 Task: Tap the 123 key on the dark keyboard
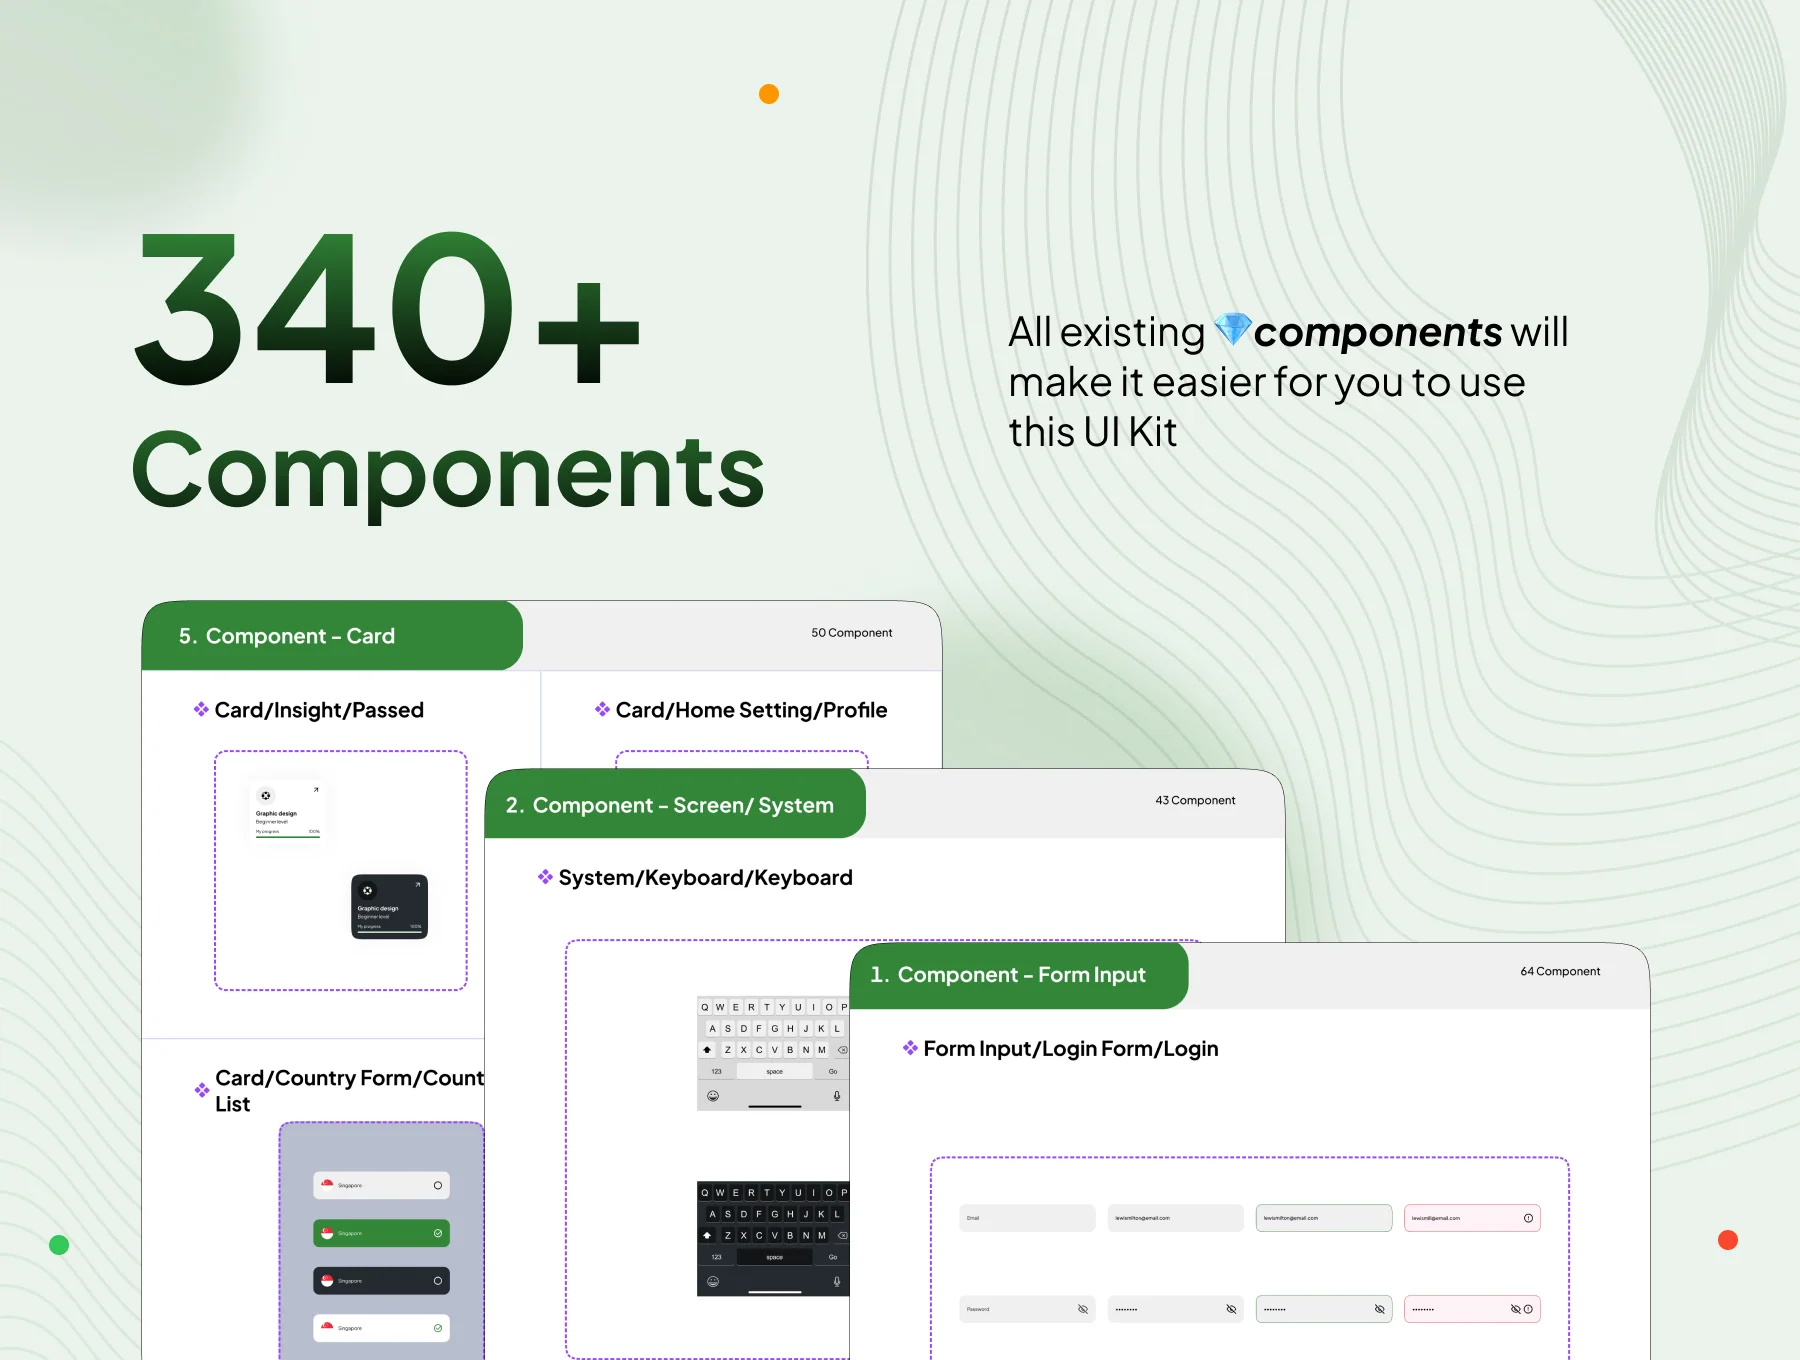coord(716,1257)
